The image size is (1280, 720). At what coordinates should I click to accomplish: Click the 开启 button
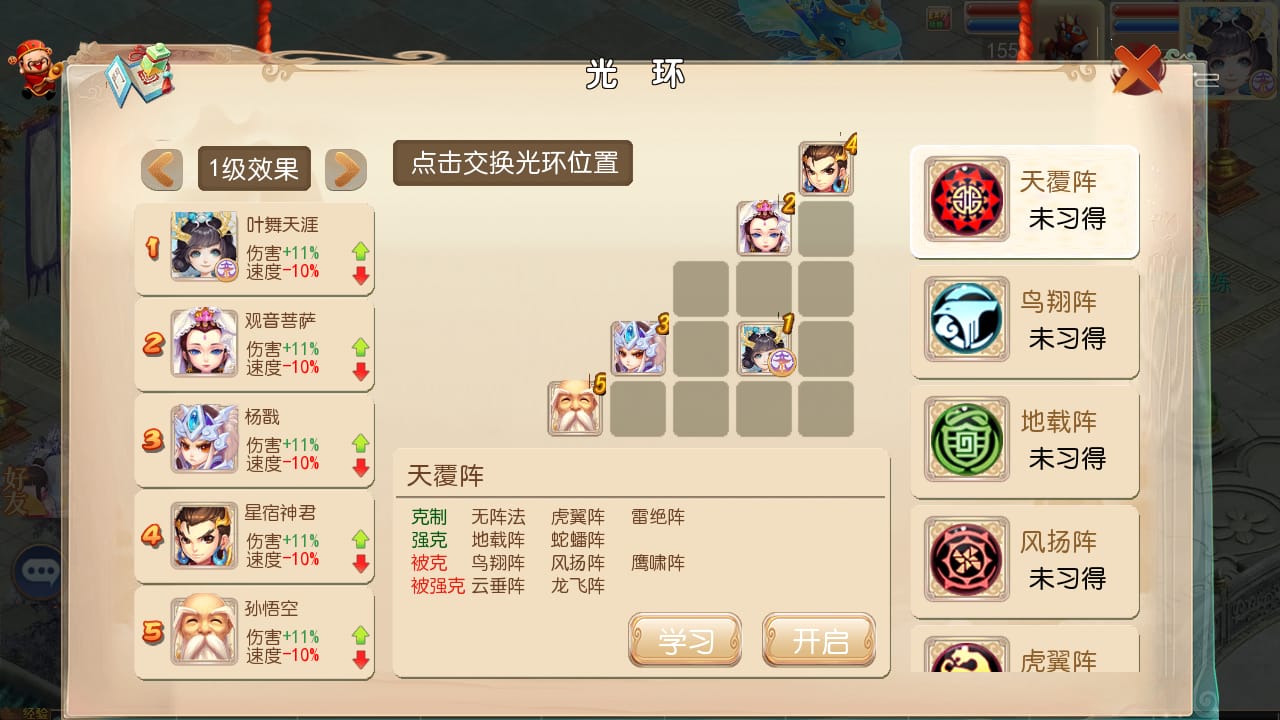click(x=819, y=640)
